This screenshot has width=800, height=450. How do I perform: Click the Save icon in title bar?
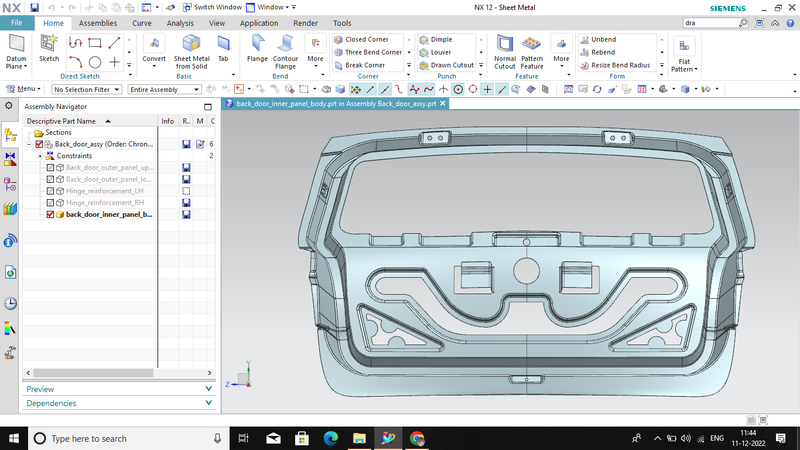[x=34, y=8]
